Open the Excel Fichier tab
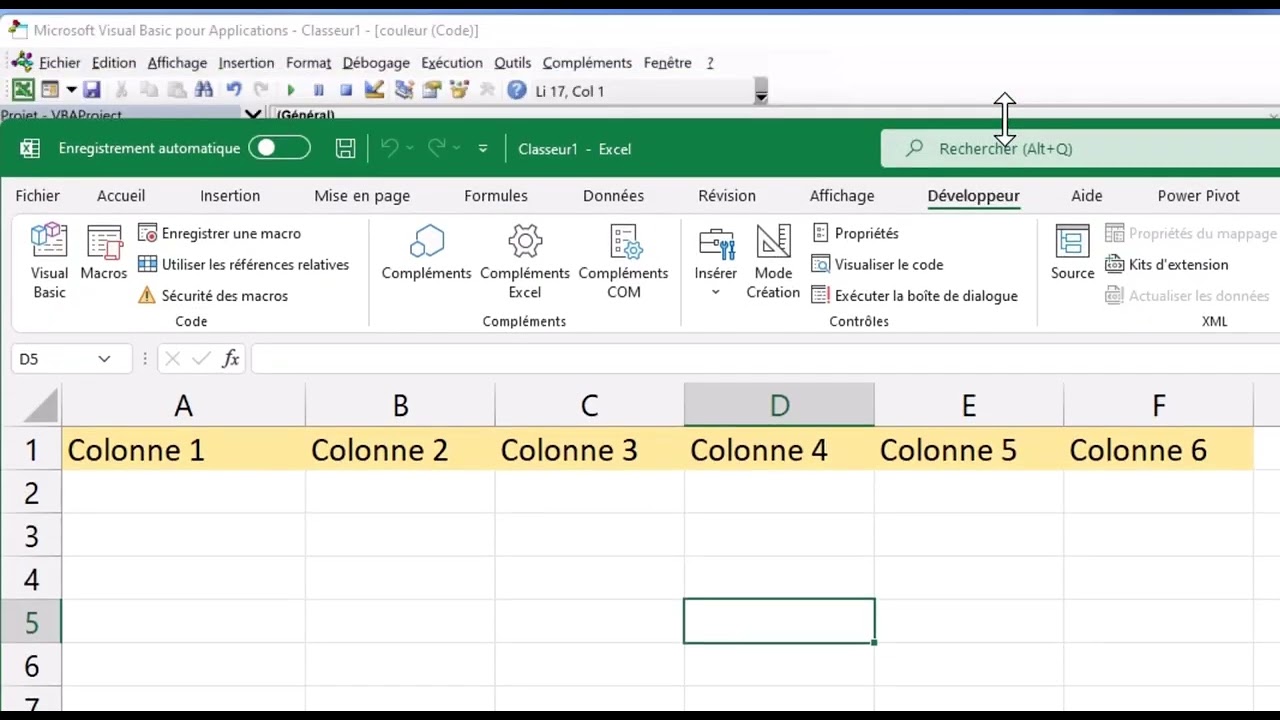The height and width of the screenshot is (720, 1280). click(x=38, y=196)
